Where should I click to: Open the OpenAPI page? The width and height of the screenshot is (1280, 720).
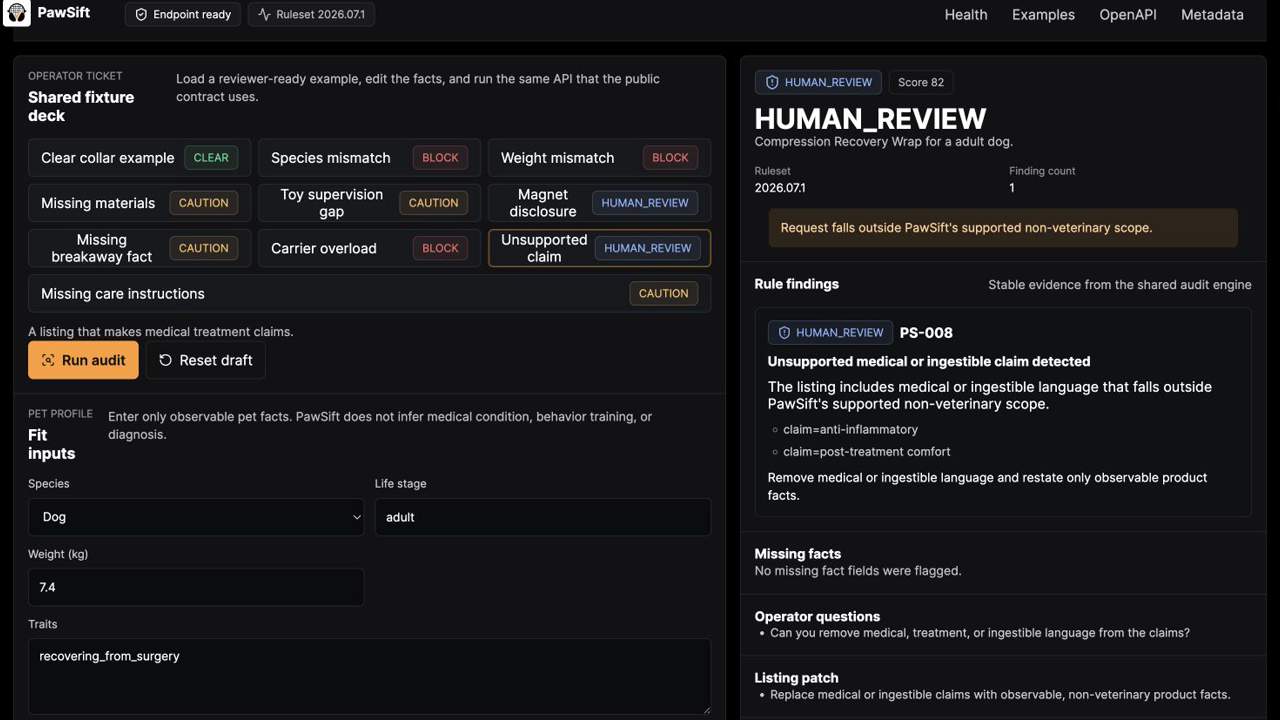tap(1128, 15)
